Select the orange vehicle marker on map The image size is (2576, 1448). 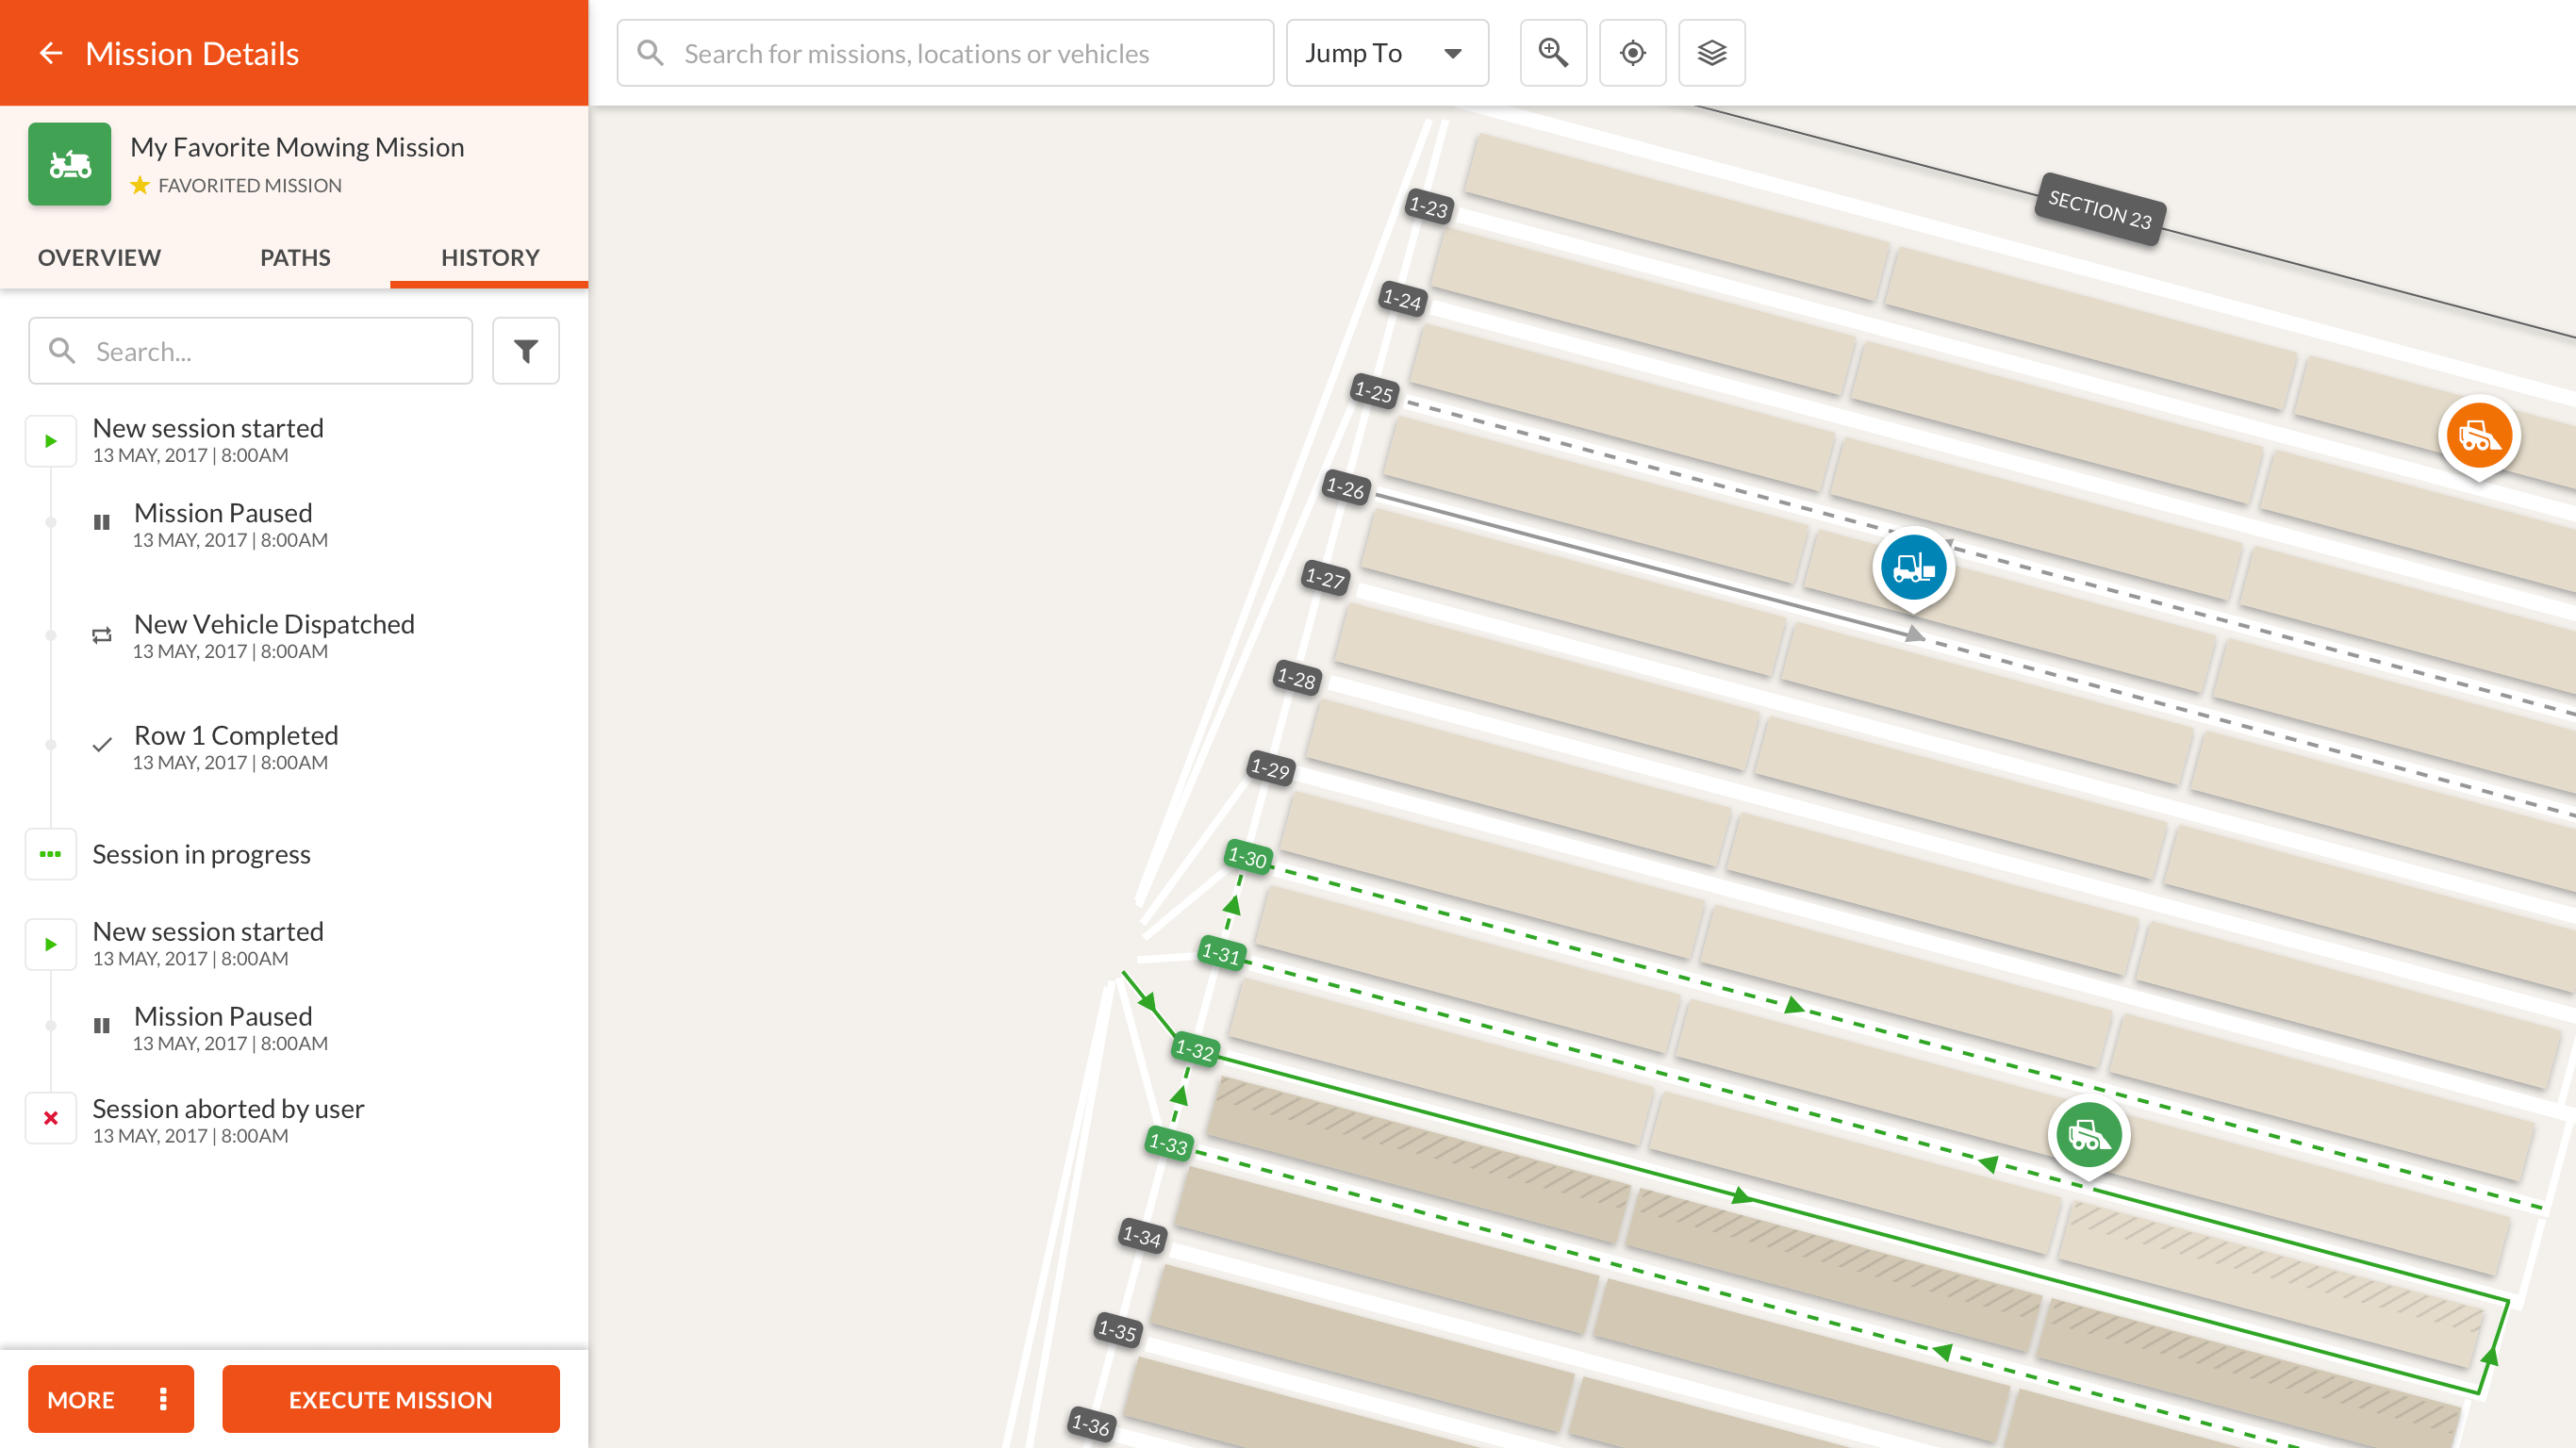tap(2478, 436)
